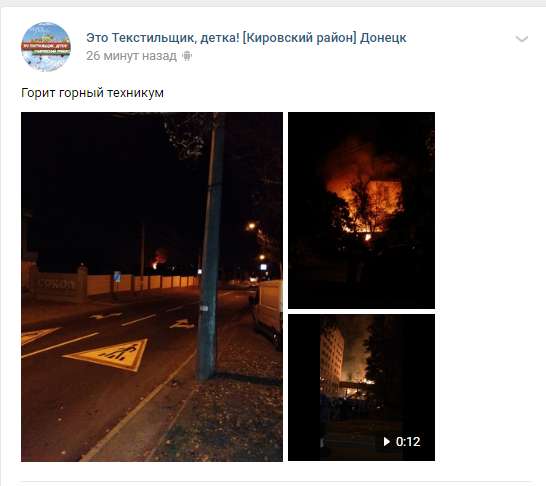Viewport: 546px width, 486px height.
Task: Open the post via '26 минут назад' timestamp
Action: pyautogui.click(x=131, y=56)
